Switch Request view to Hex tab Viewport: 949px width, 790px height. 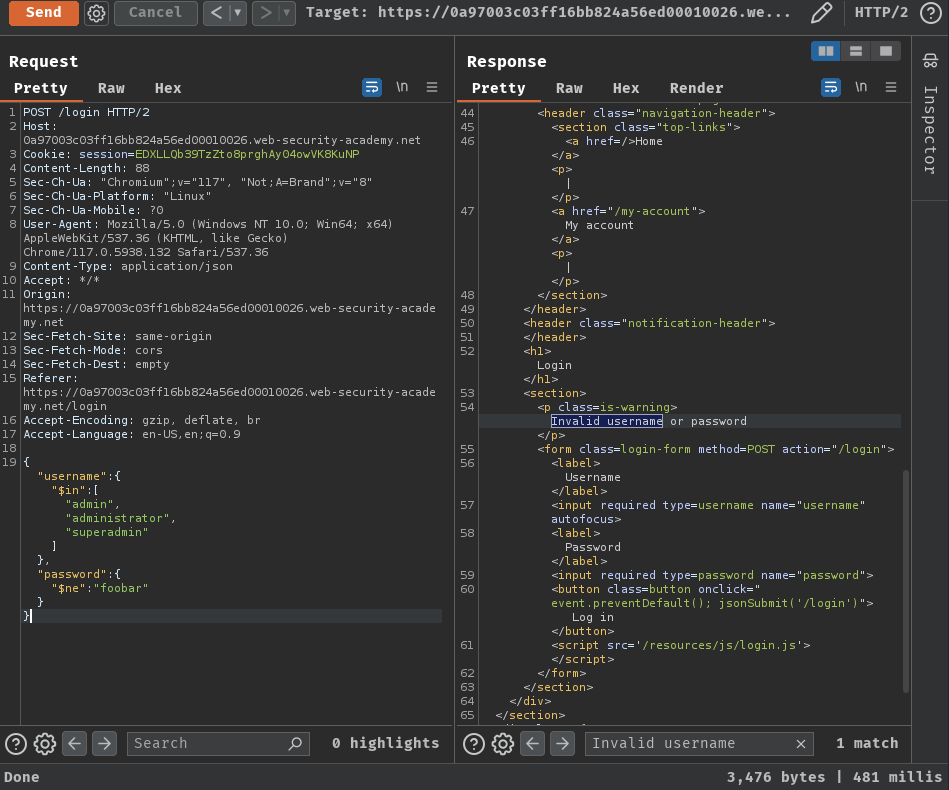point(168,88)
